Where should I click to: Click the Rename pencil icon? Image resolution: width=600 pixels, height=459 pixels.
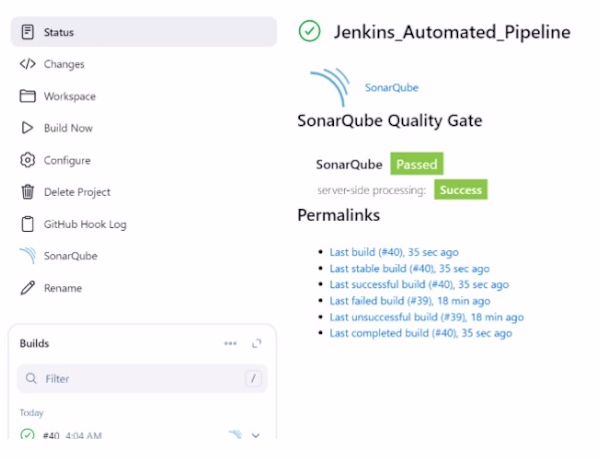click(28, 288)
